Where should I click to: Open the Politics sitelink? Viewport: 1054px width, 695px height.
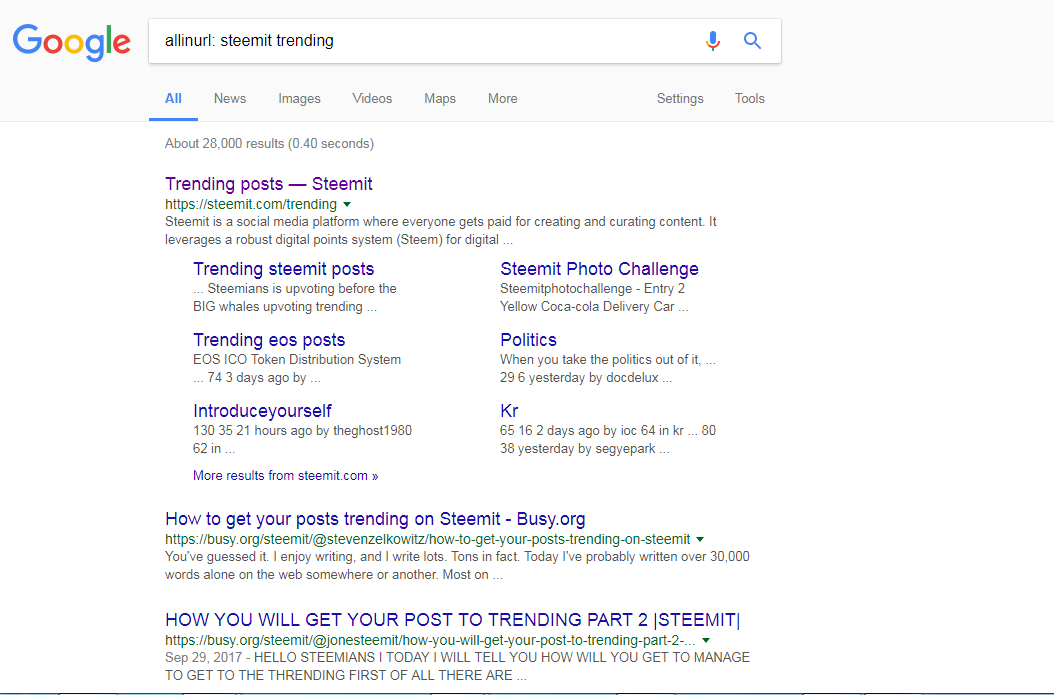tap(528, 339)
